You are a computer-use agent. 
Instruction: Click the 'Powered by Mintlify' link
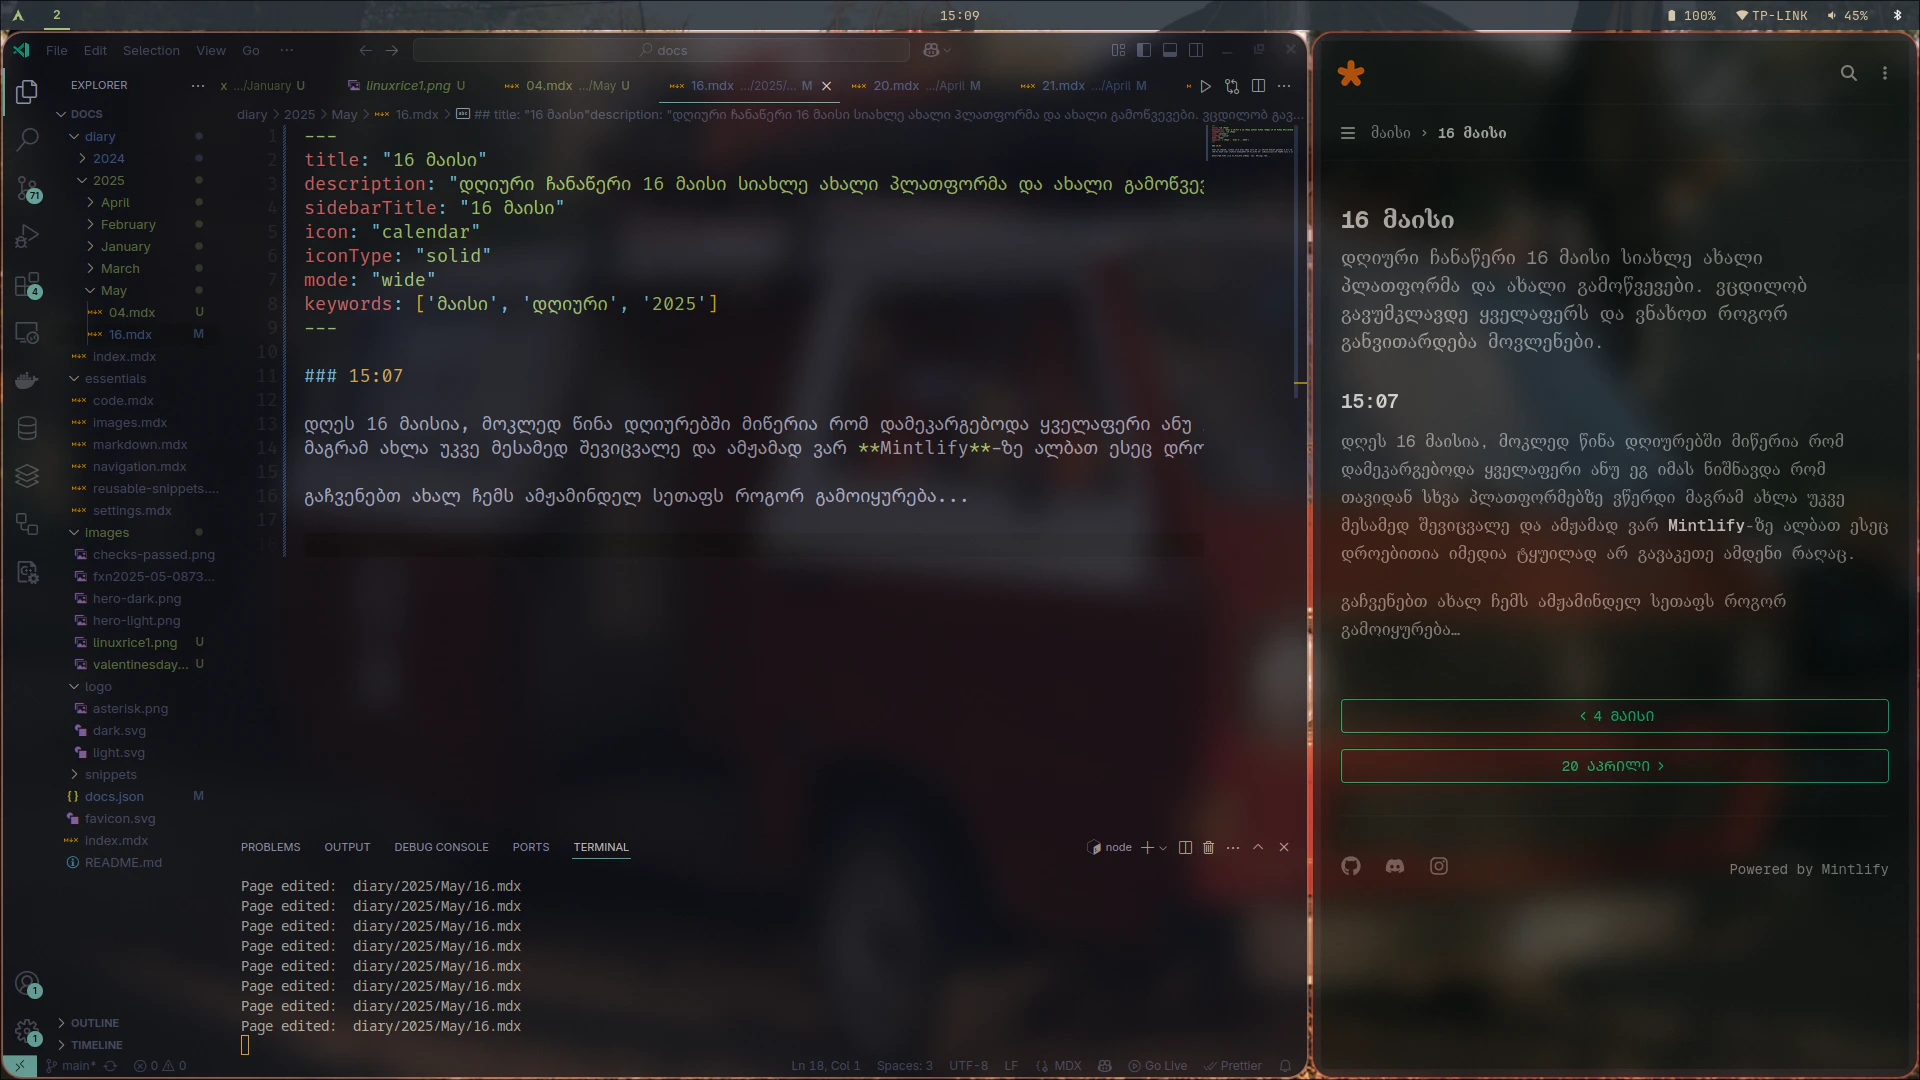pos(1808,870)
